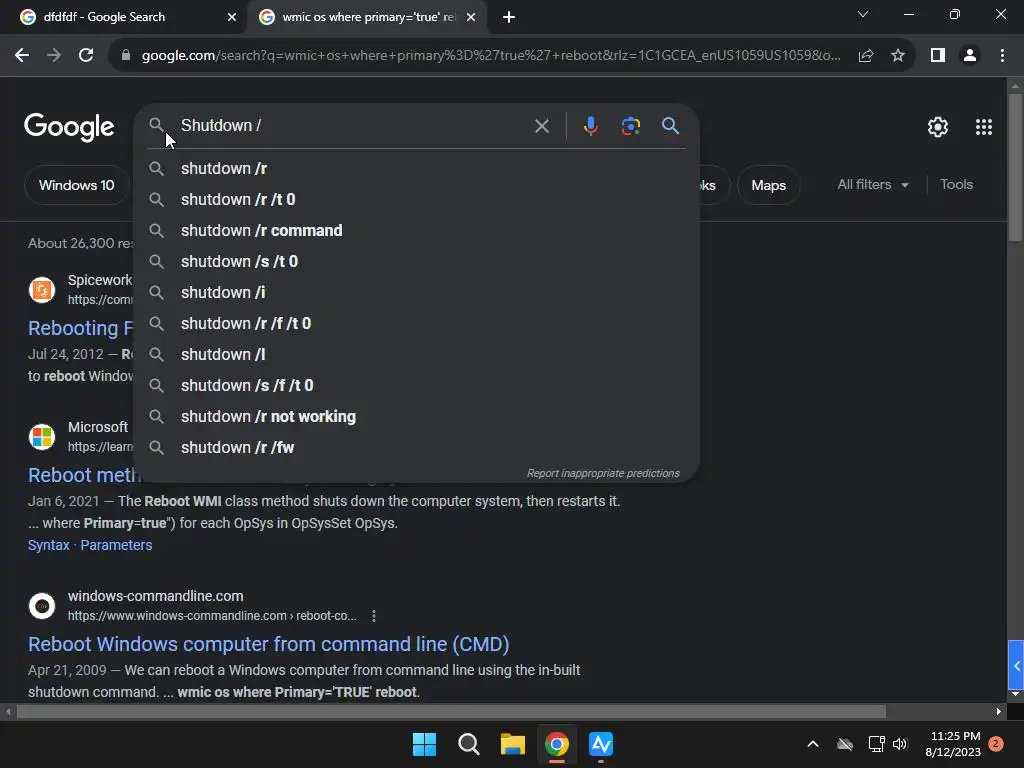
Task: Open Windows taskbar Search
Action: [x=468, y=744]
